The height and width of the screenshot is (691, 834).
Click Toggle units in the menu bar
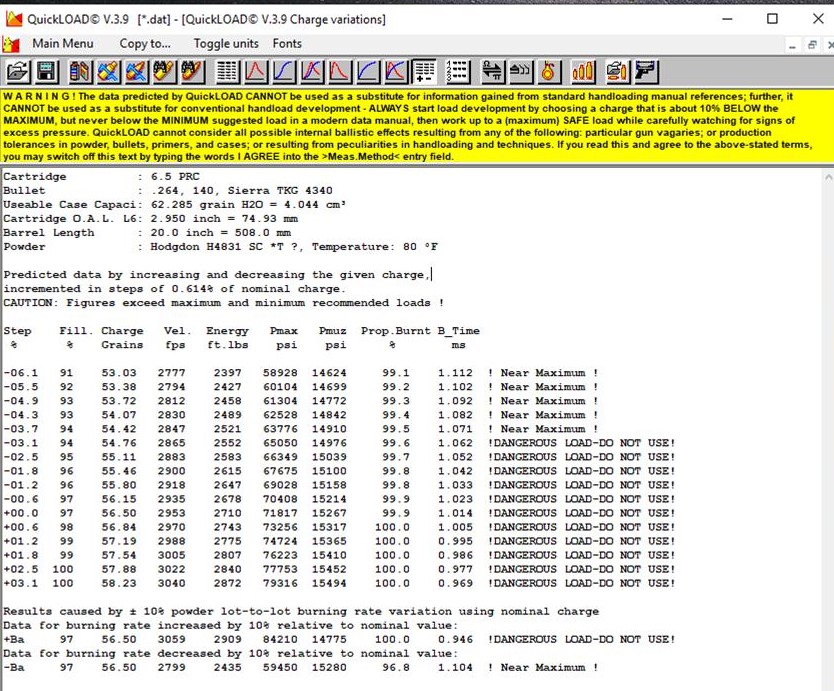click(226, 44)
